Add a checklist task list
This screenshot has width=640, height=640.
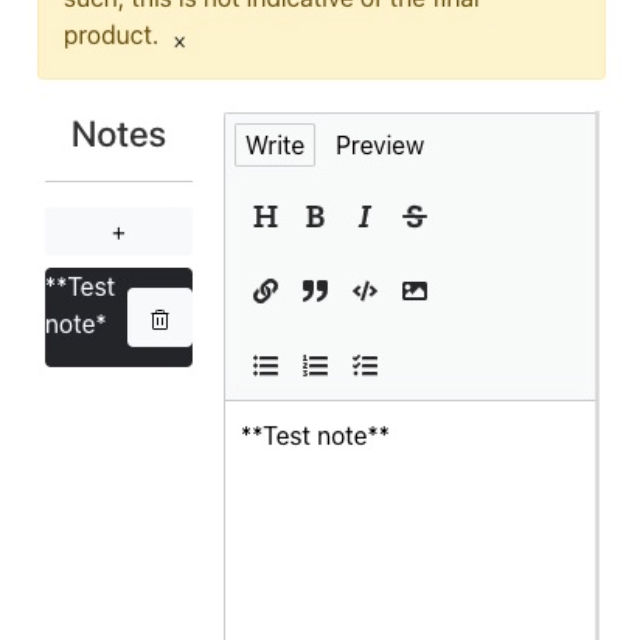[365, 366]
